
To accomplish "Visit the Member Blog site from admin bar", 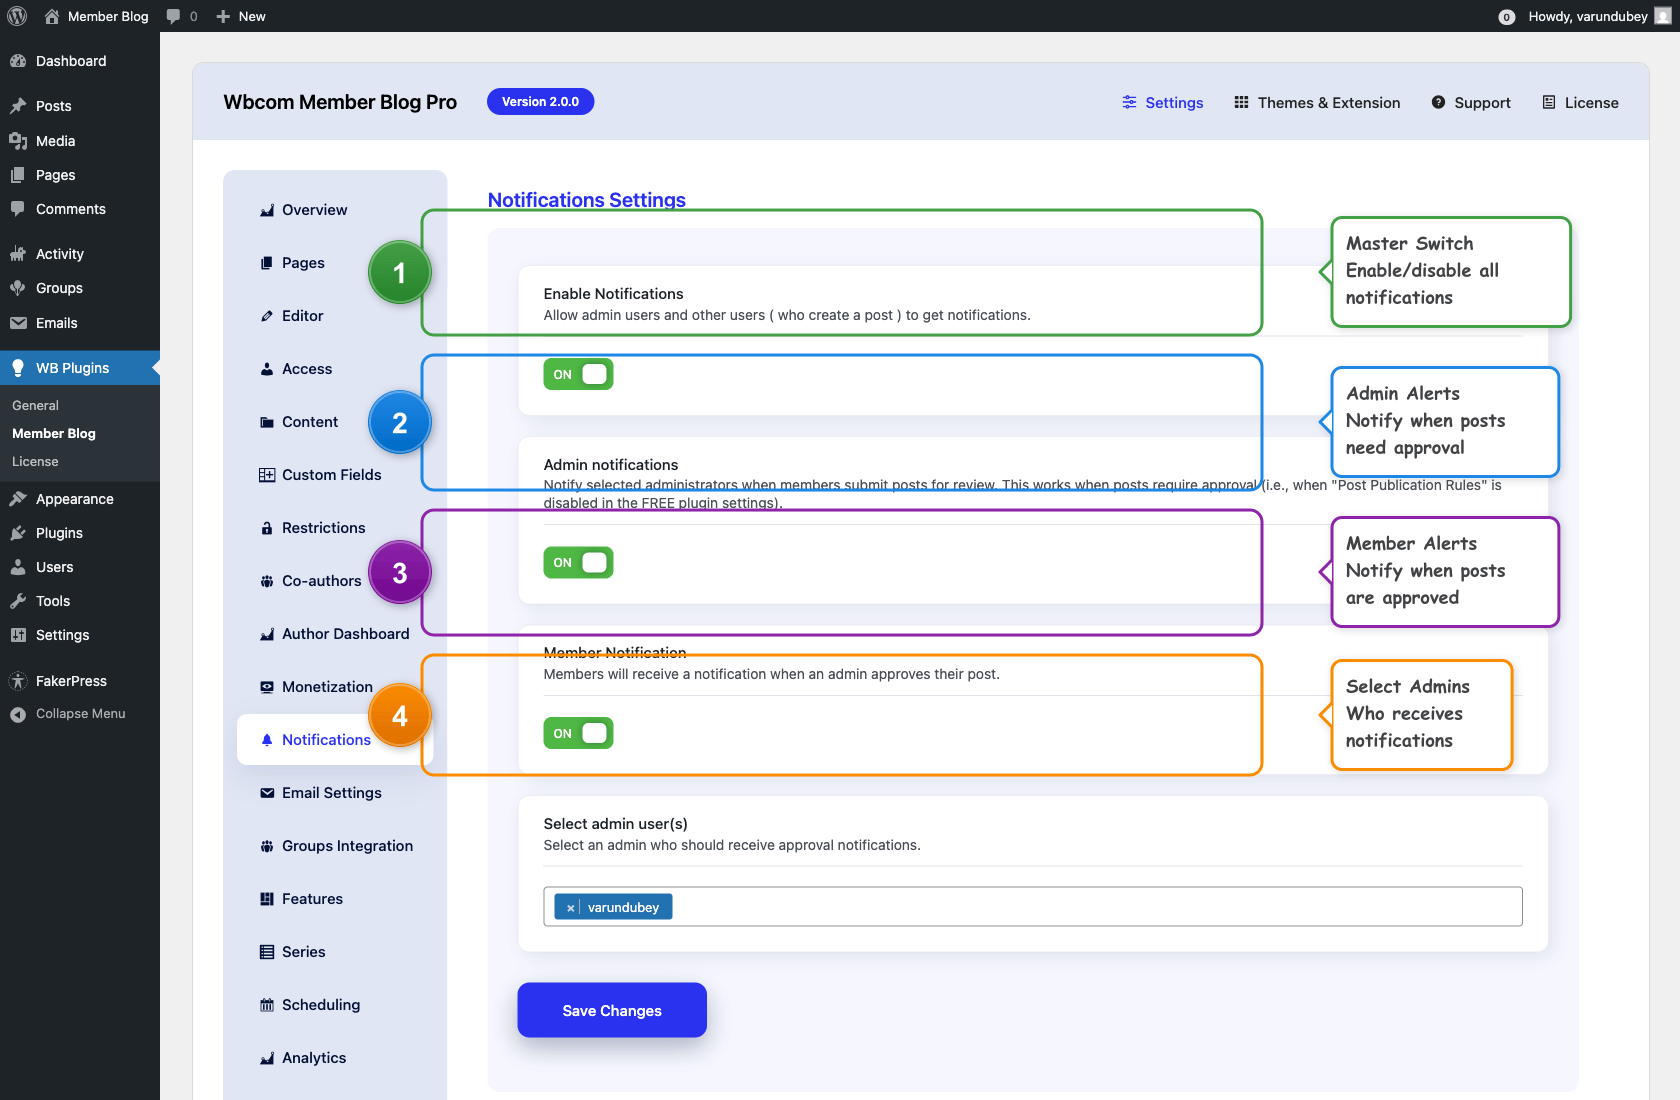I will click(x=97, y=16).
